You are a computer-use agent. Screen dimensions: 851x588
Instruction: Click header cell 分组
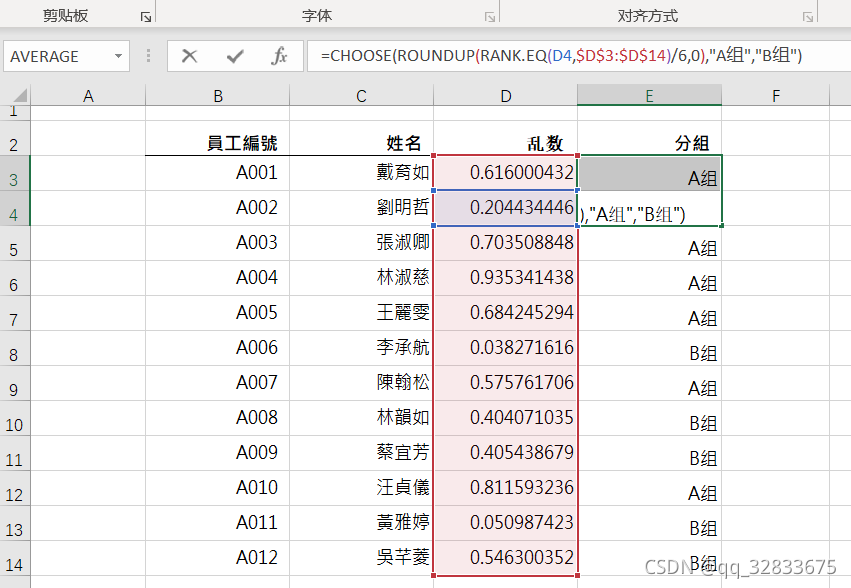coord(649,138)
